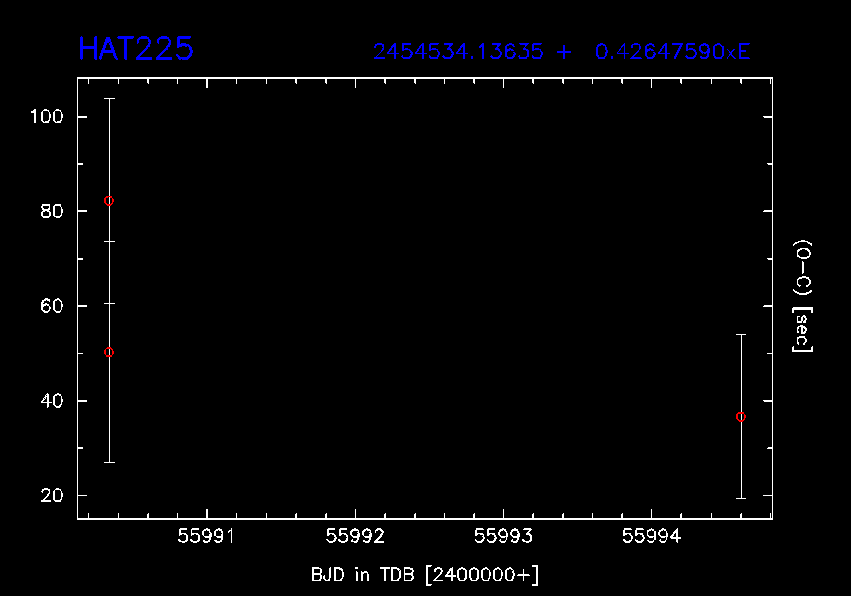
Task: Click the y-axis tick label 100
Action: (47, 117)
